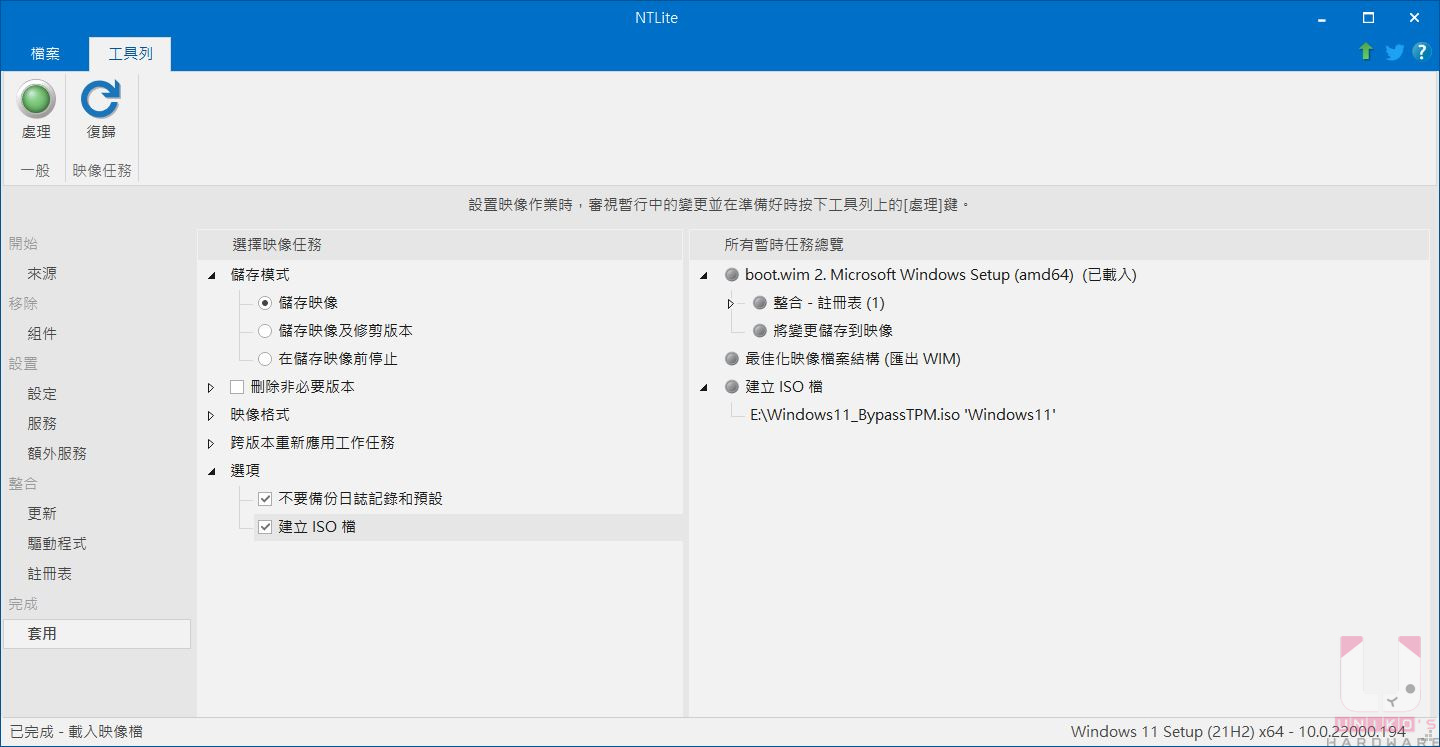
Task: Open the Twitter bird icon
Action: (1394, 52)
